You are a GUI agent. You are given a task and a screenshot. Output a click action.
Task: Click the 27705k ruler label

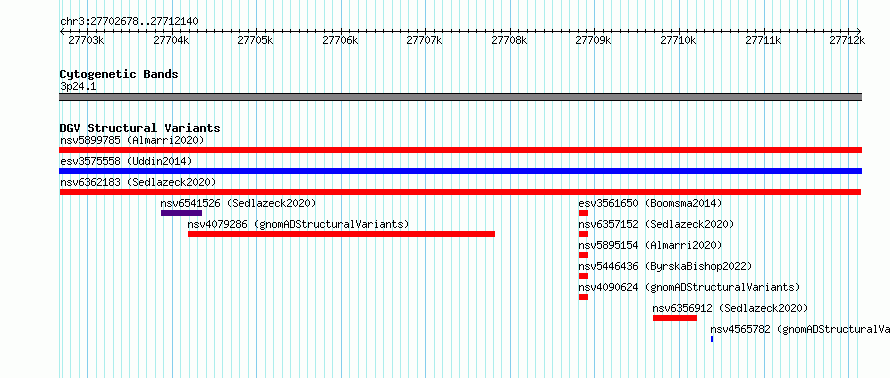[x=255, y=40]
